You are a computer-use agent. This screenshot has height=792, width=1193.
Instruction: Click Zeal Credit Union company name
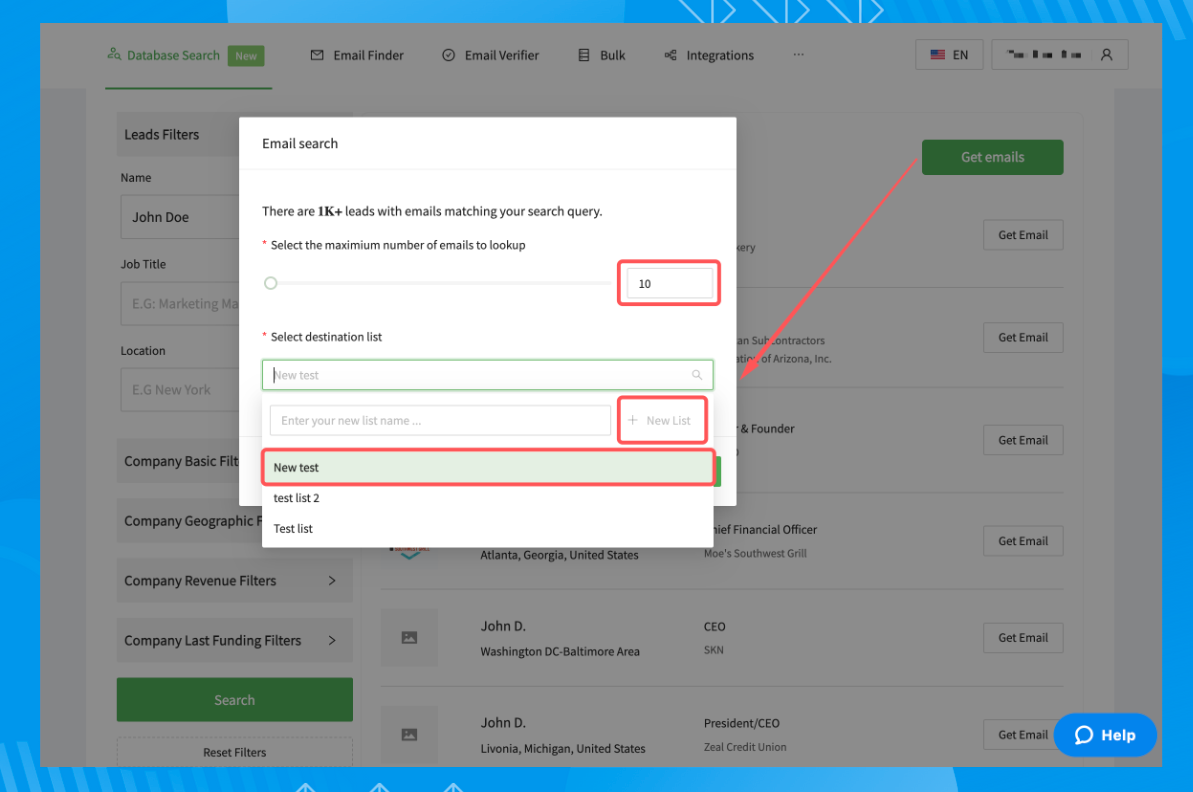click(745, 747)
